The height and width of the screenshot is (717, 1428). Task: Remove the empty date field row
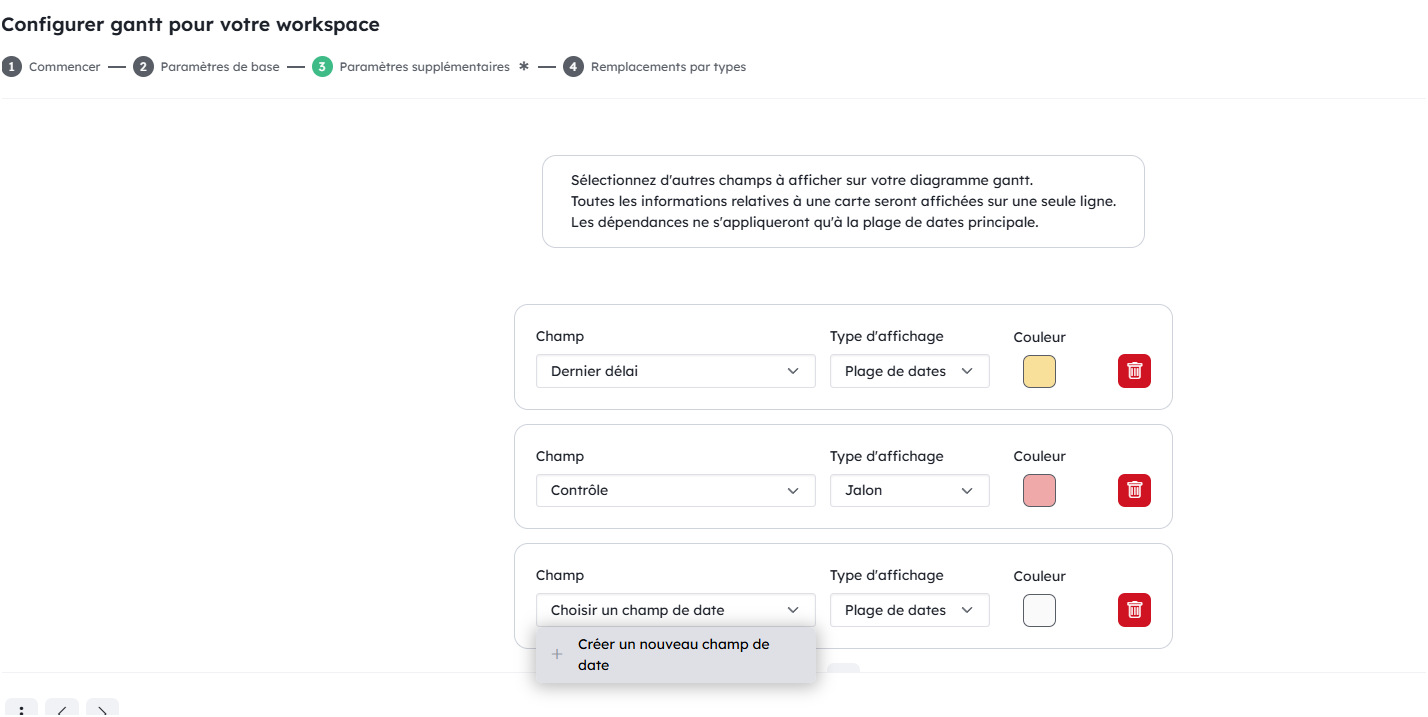[x=1134, y=610]
